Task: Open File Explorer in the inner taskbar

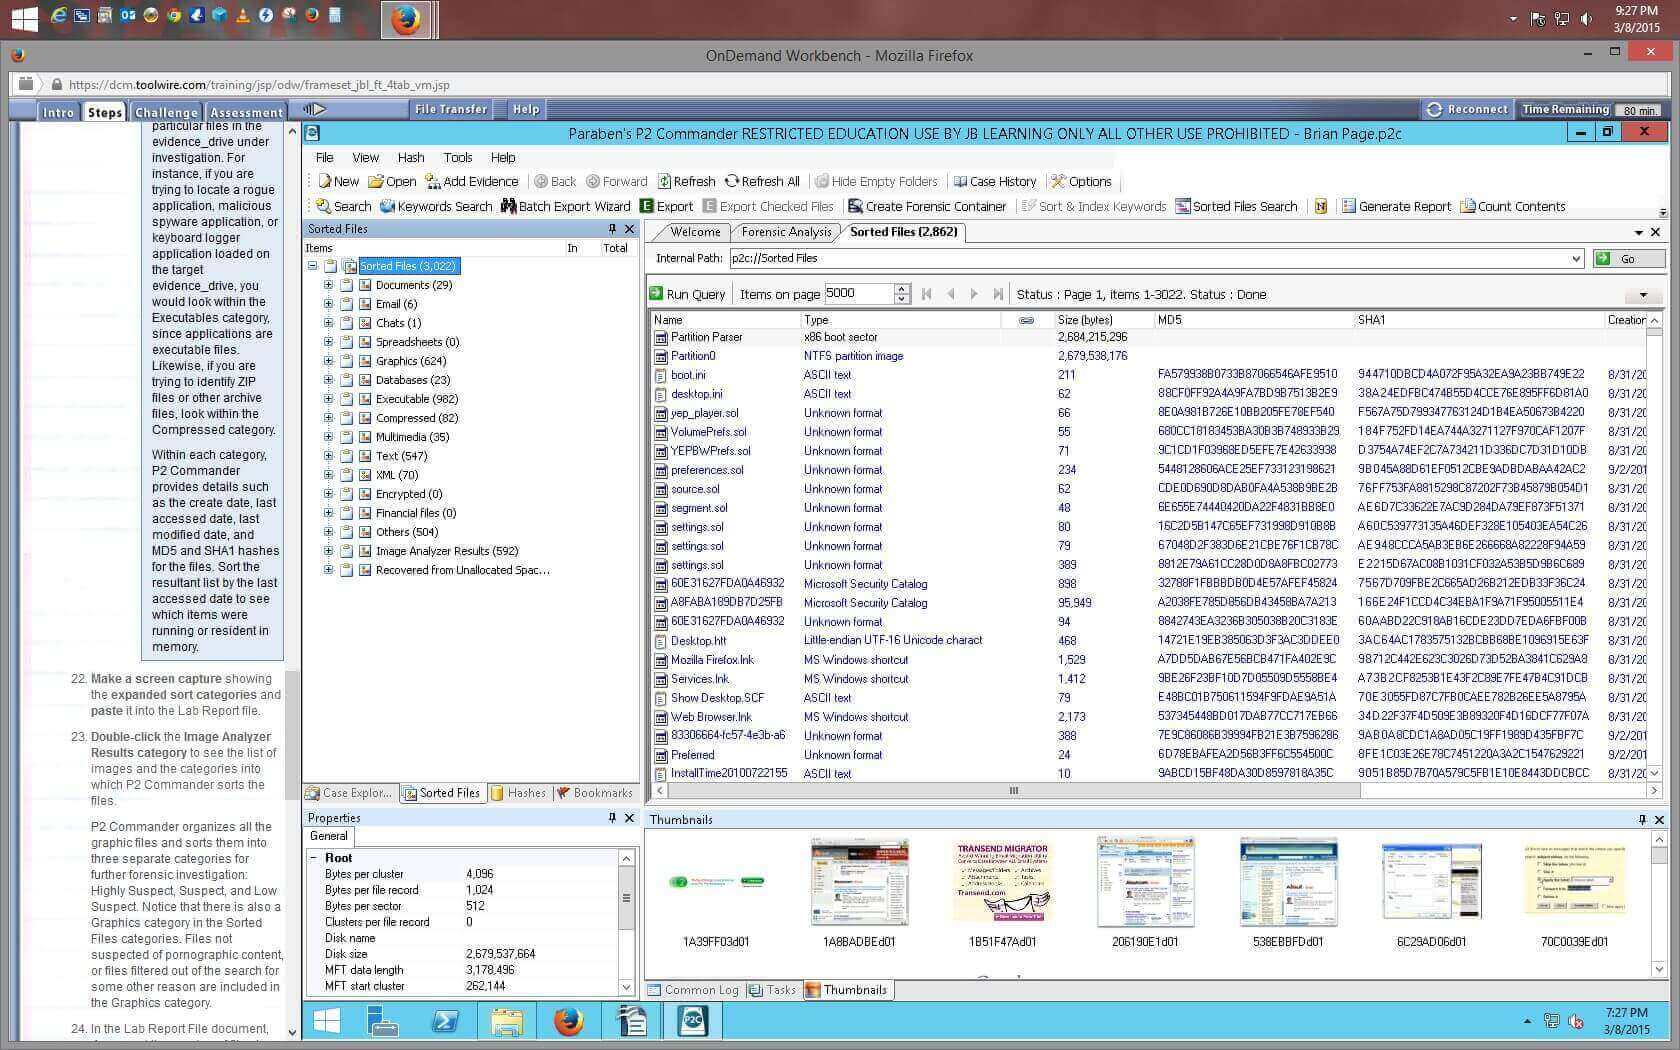Action: pos(507,1021)
